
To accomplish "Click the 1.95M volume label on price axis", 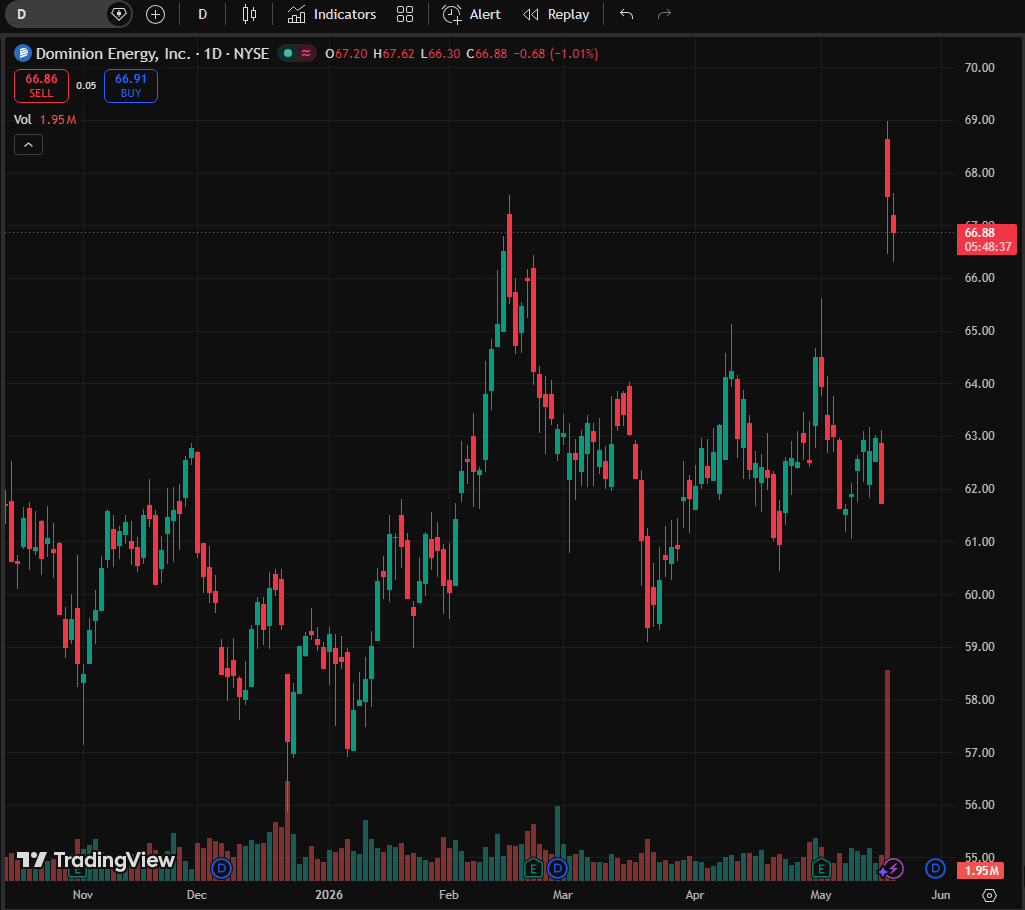I will coord(981,871).
